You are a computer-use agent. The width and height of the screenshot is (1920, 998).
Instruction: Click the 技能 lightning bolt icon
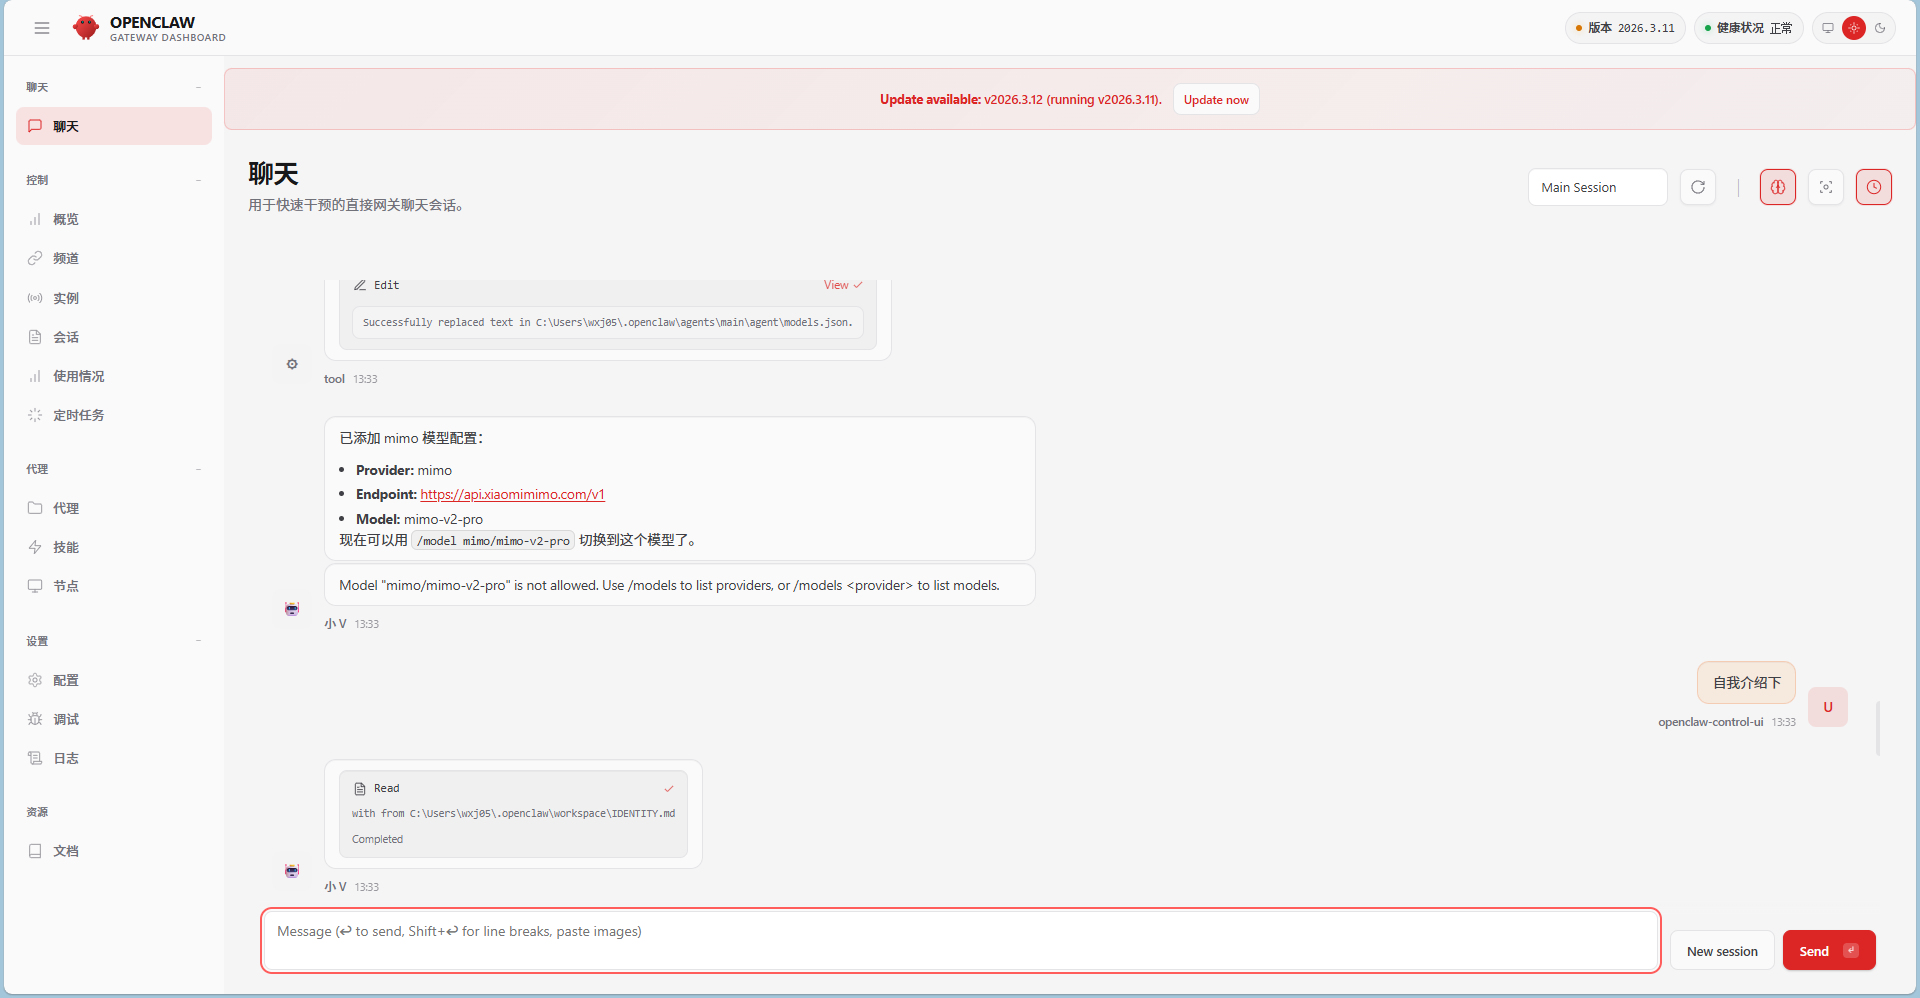point(35,547)
